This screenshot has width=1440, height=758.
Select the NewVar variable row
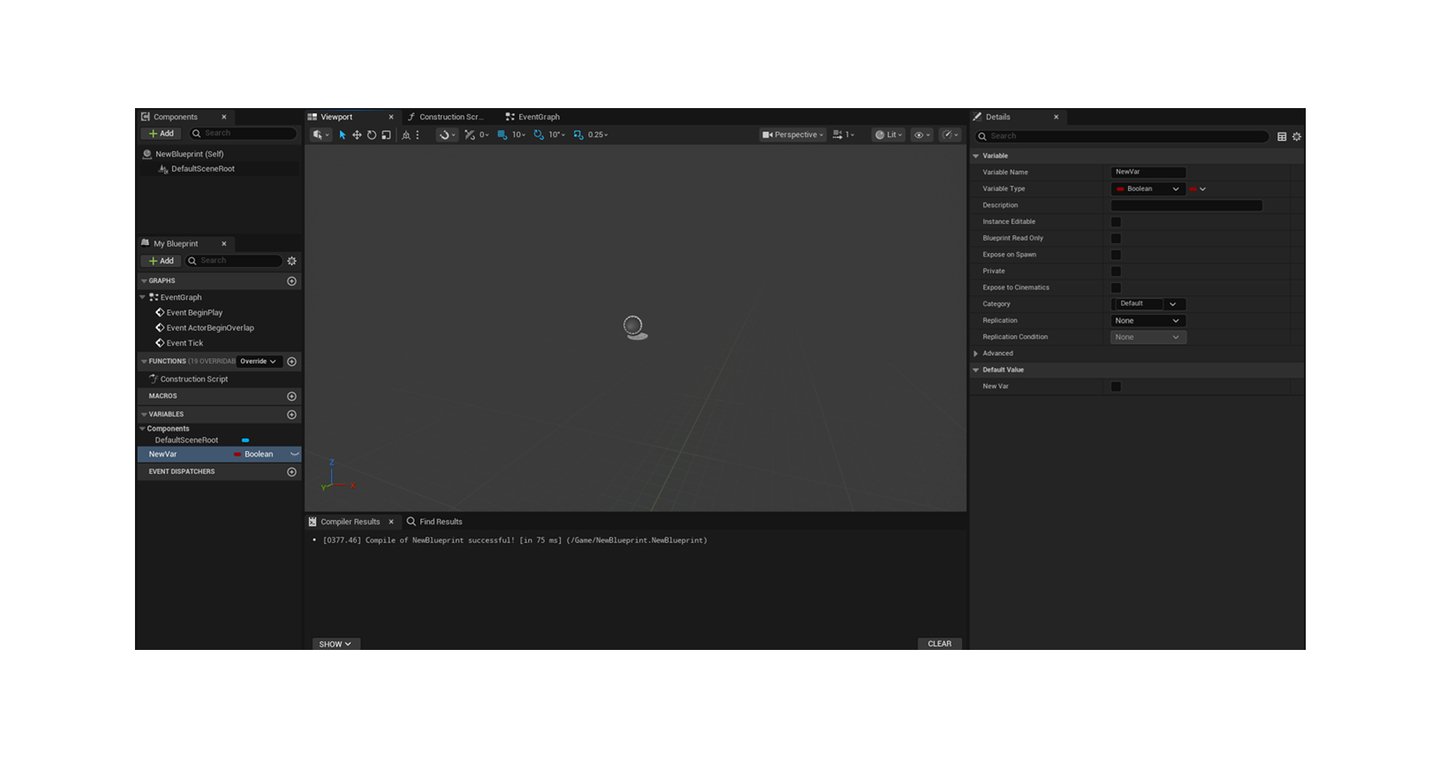coord(218,454)
